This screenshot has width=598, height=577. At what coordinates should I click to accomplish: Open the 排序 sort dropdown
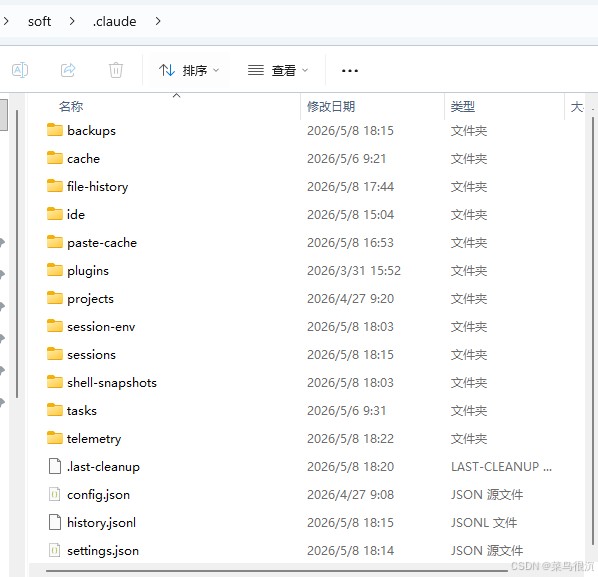(189, 70)
